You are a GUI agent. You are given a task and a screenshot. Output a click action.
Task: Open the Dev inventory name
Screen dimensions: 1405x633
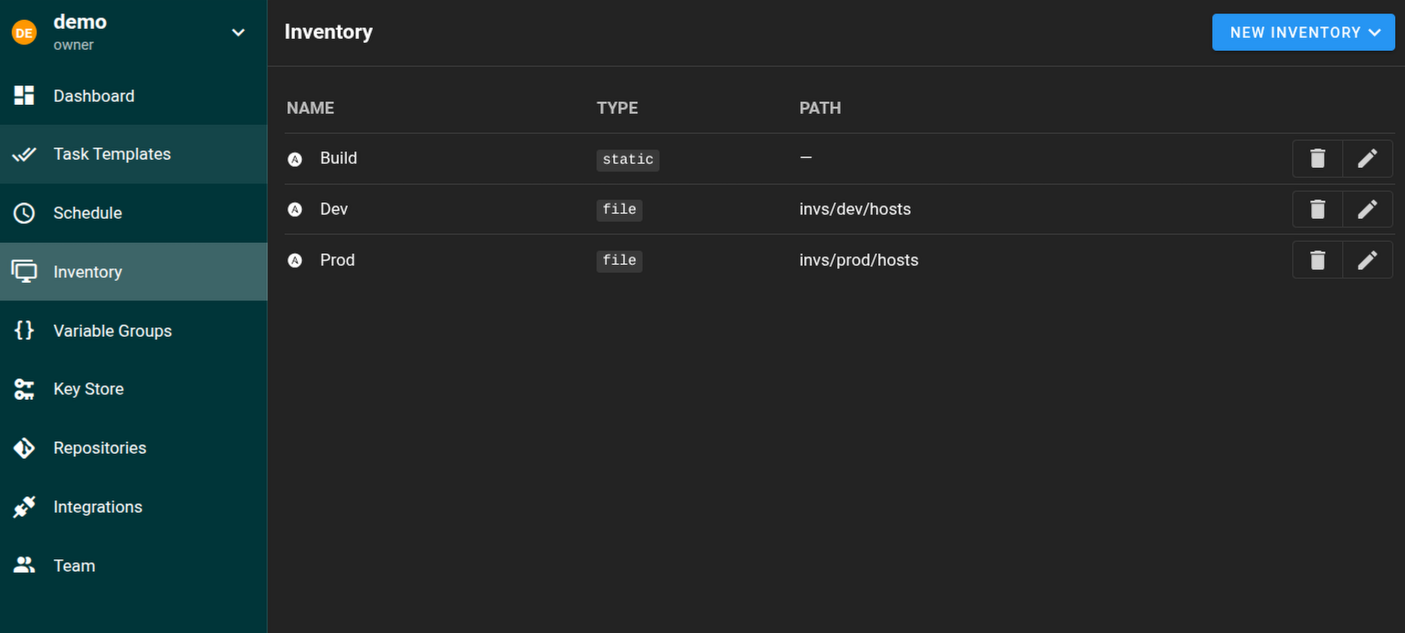point(334,209)
